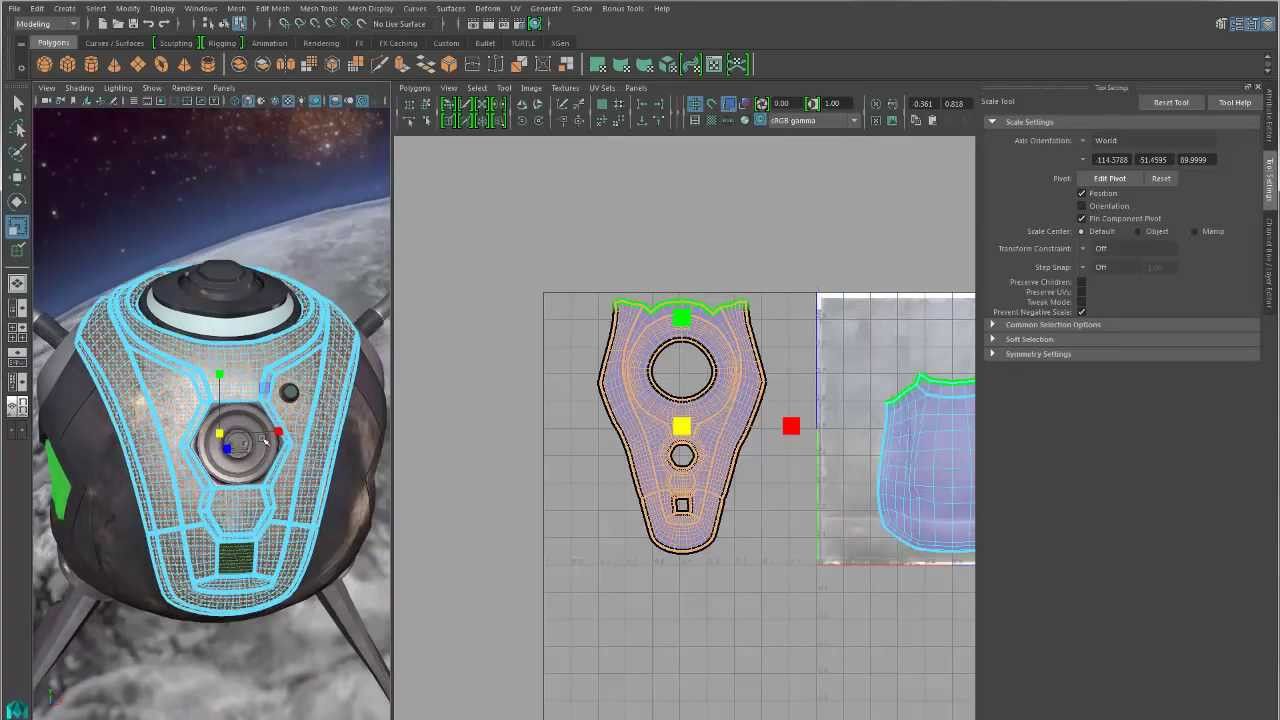Click the pivot Reset button

1161,179
